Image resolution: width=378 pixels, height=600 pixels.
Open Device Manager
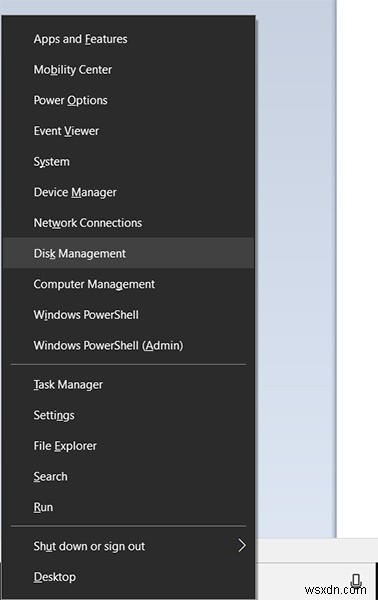(x=128, y=192)
